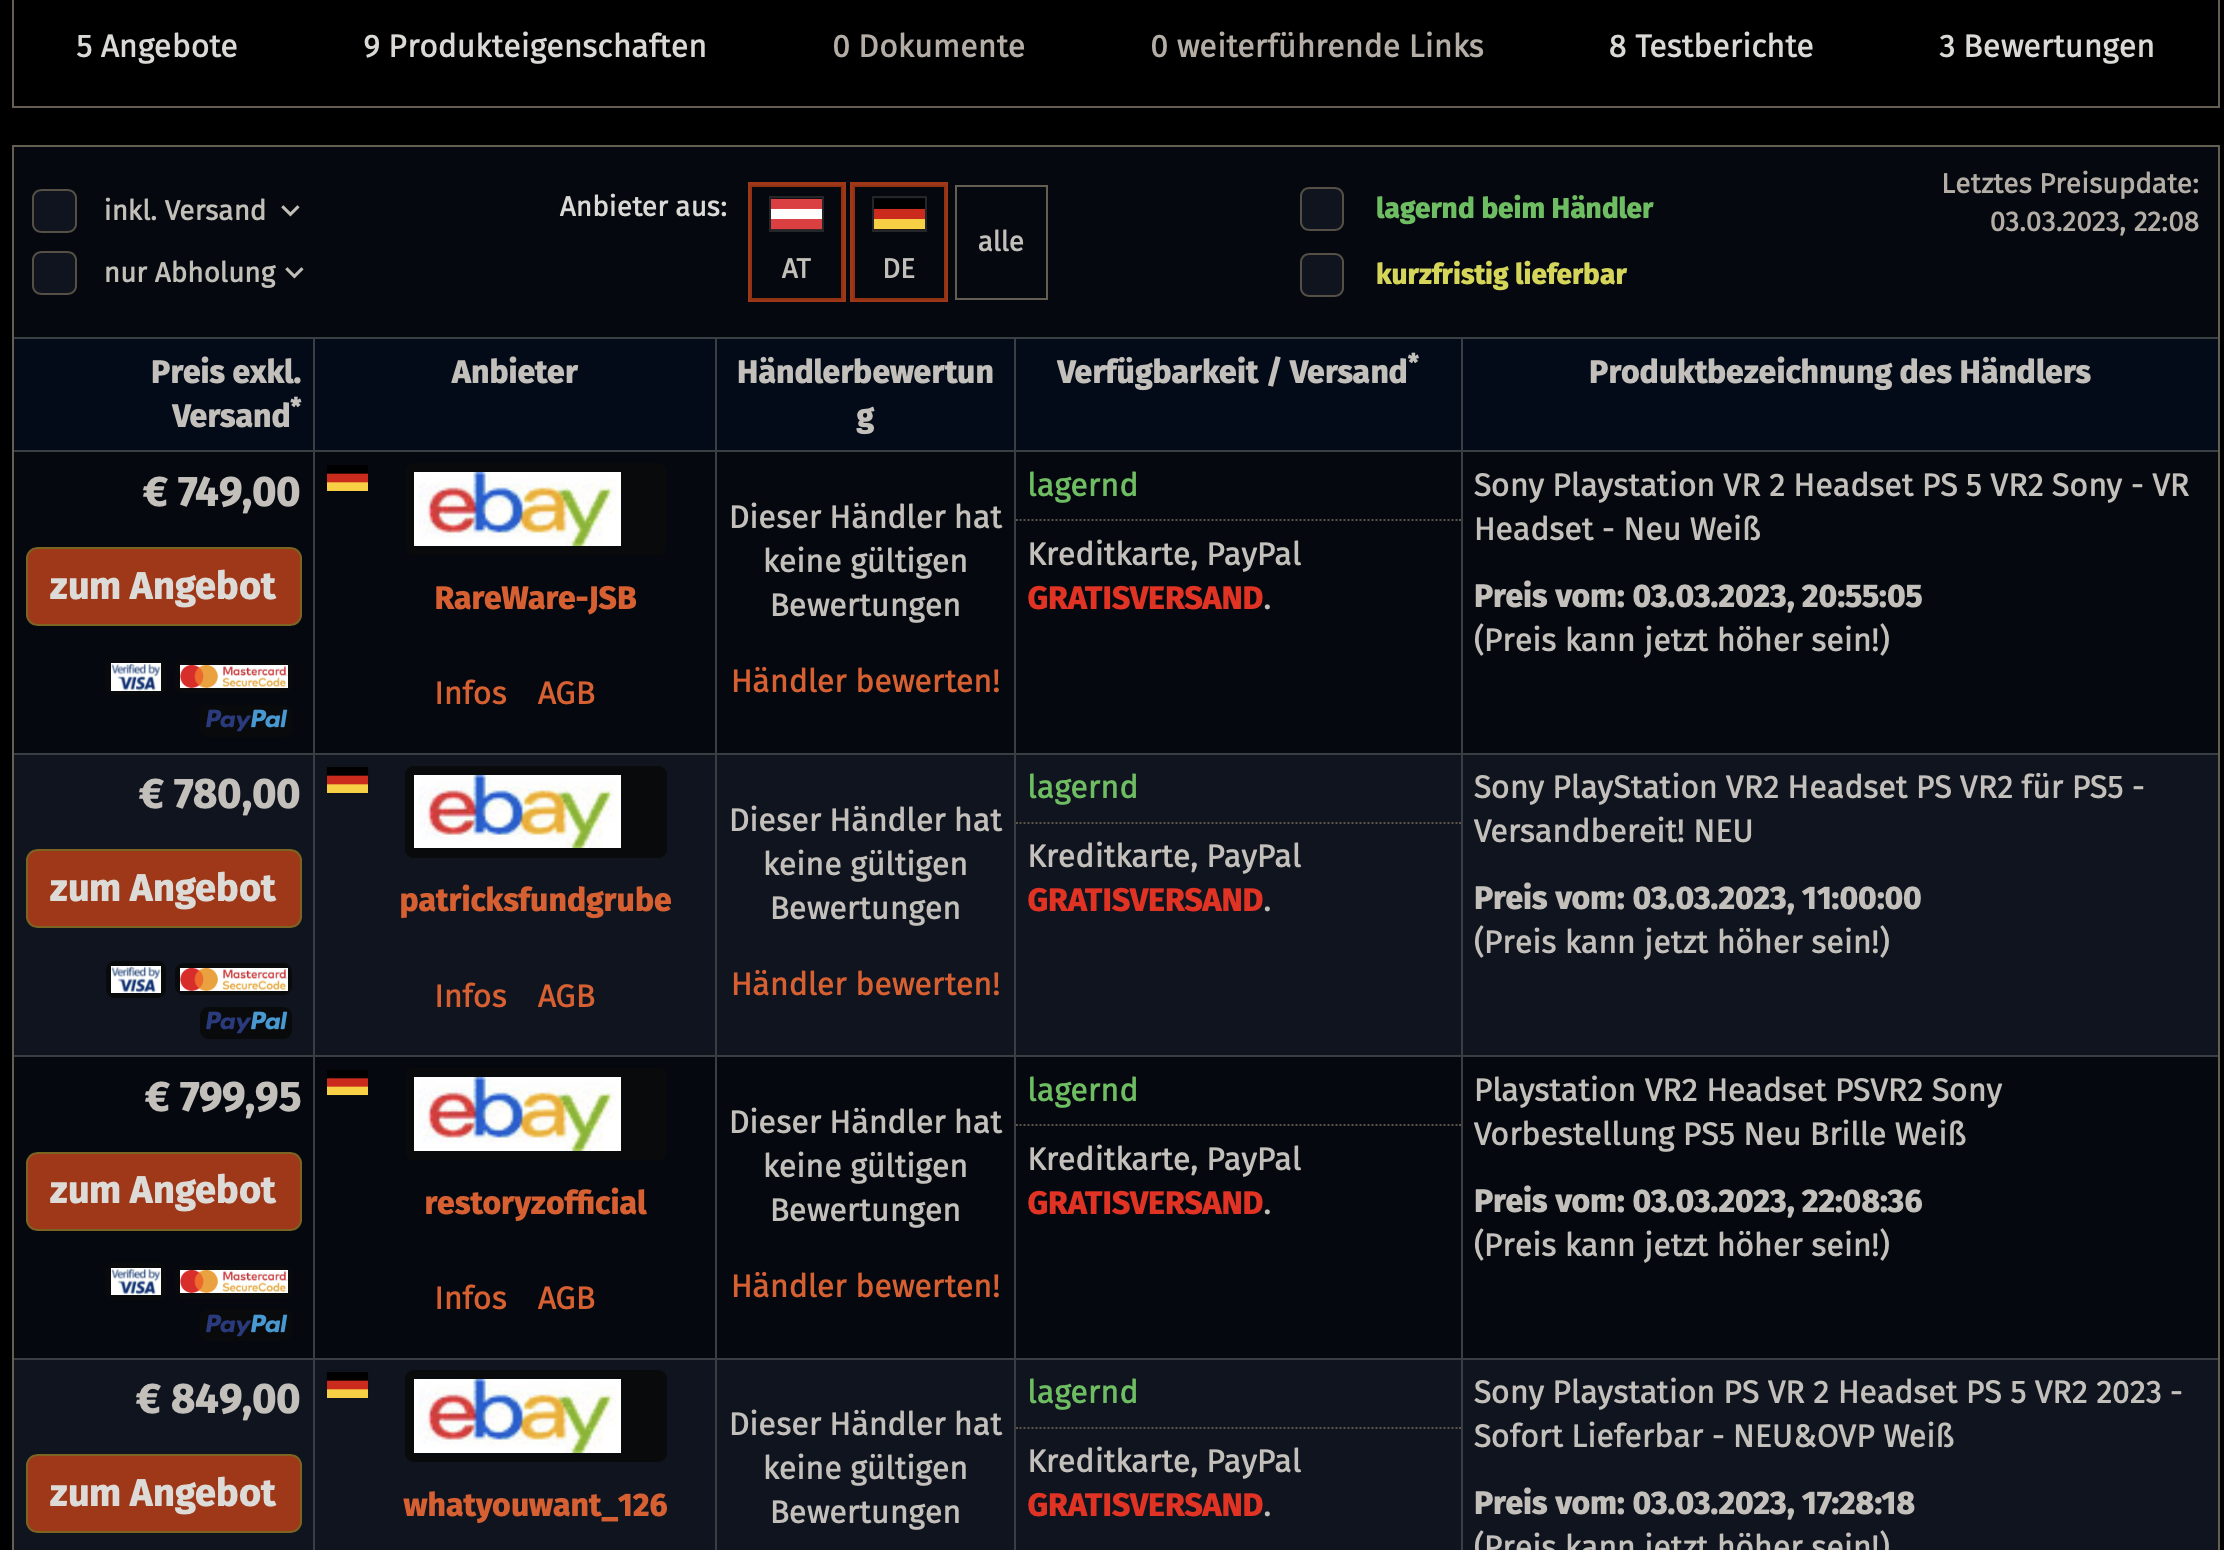
Task: Select the alle countries filter
Action: pos(1000,241)
